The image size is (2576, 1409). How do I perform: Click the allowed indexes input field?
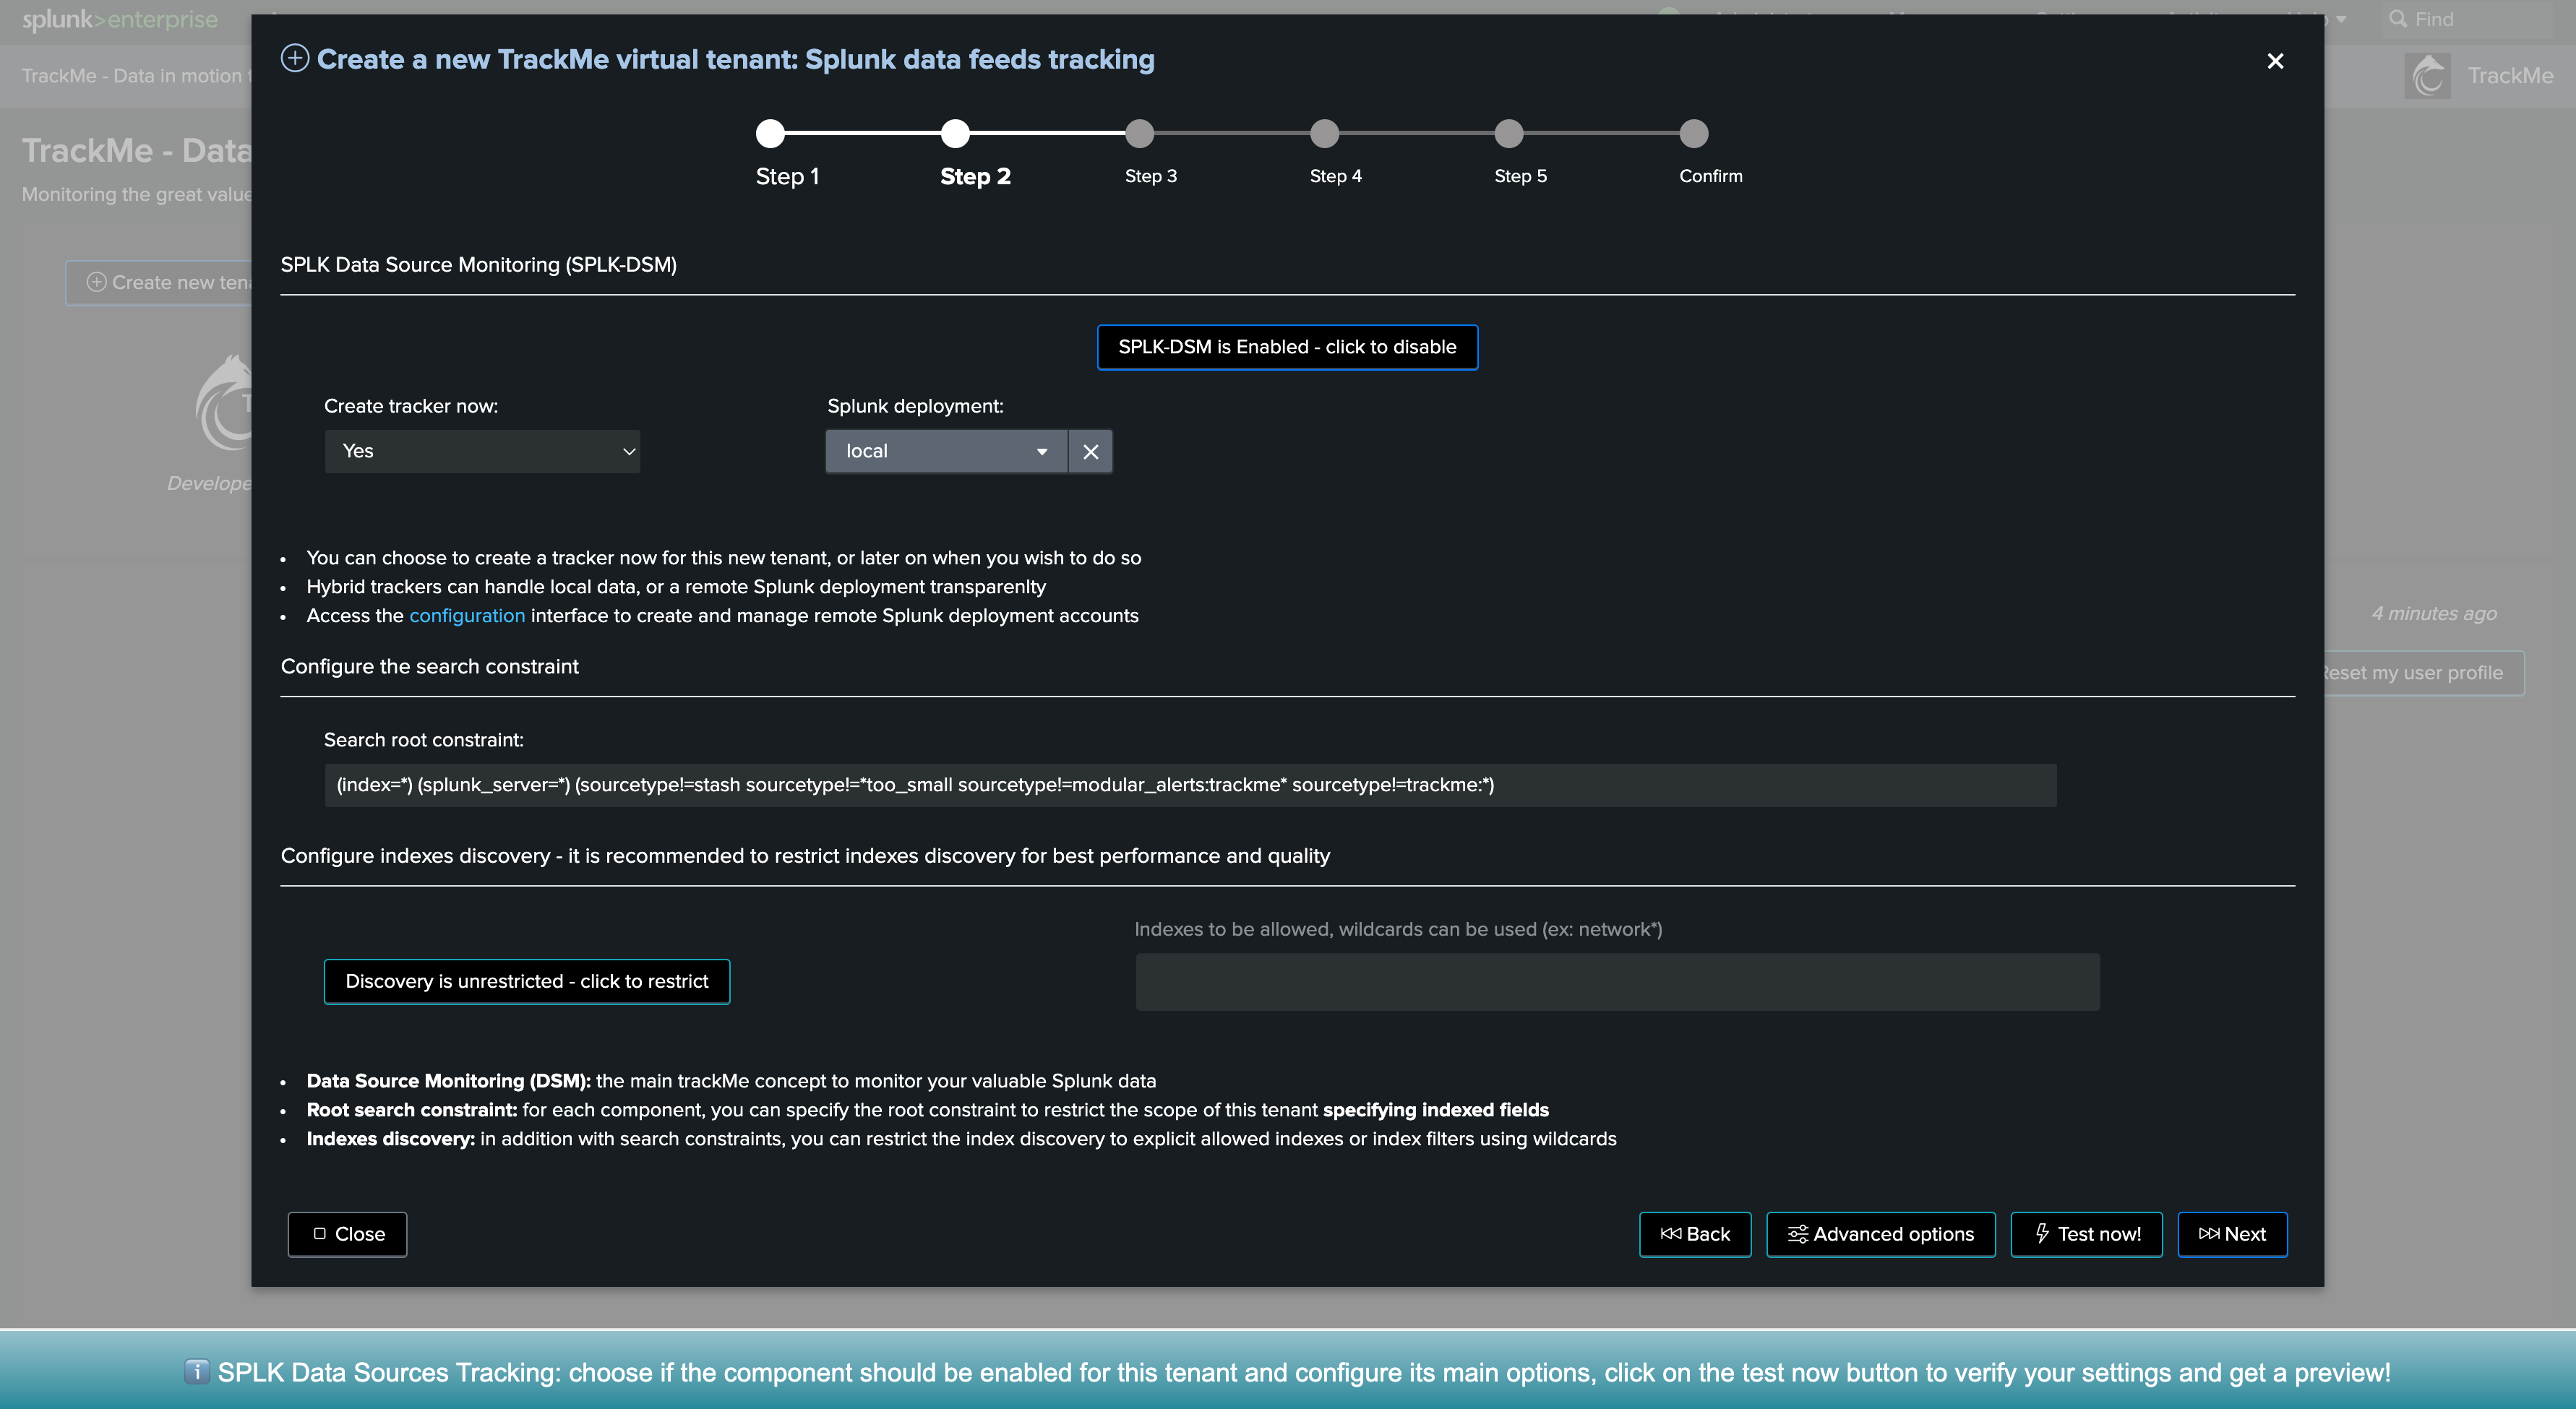point(1617,981)
